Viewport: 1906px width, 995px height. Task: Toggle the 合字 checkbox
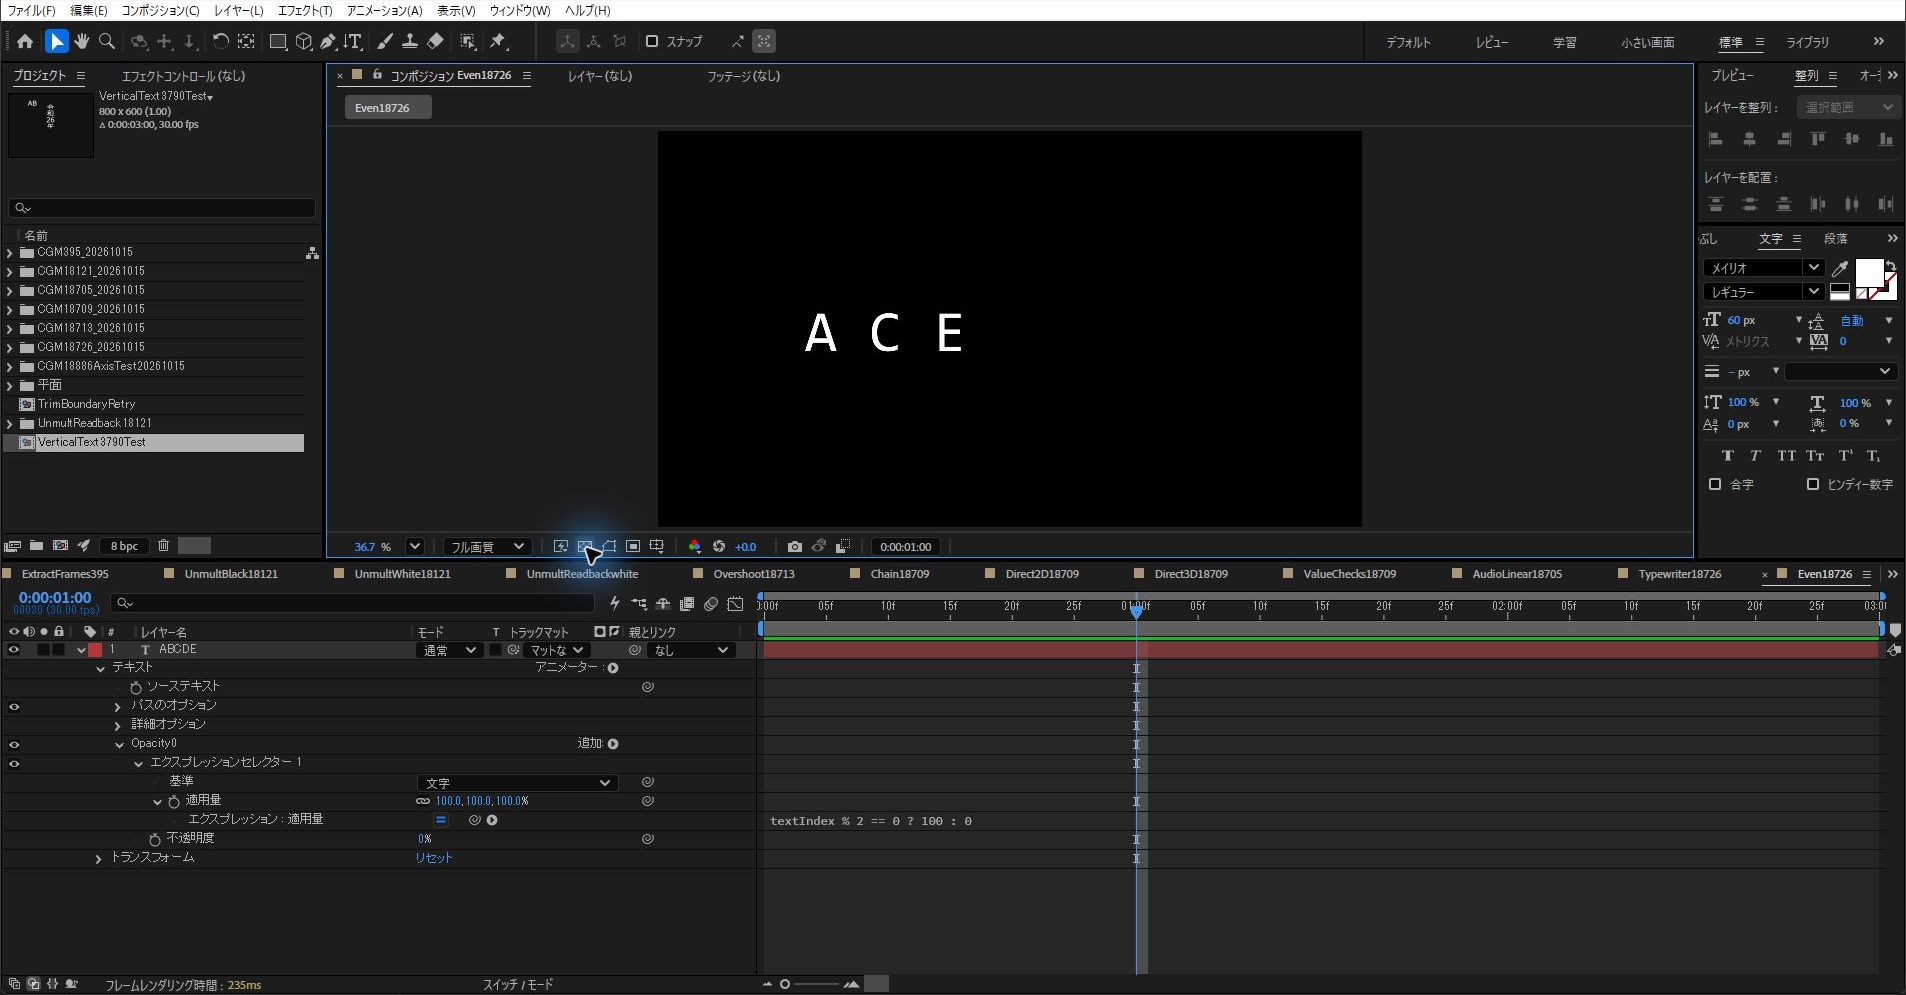1715,484
